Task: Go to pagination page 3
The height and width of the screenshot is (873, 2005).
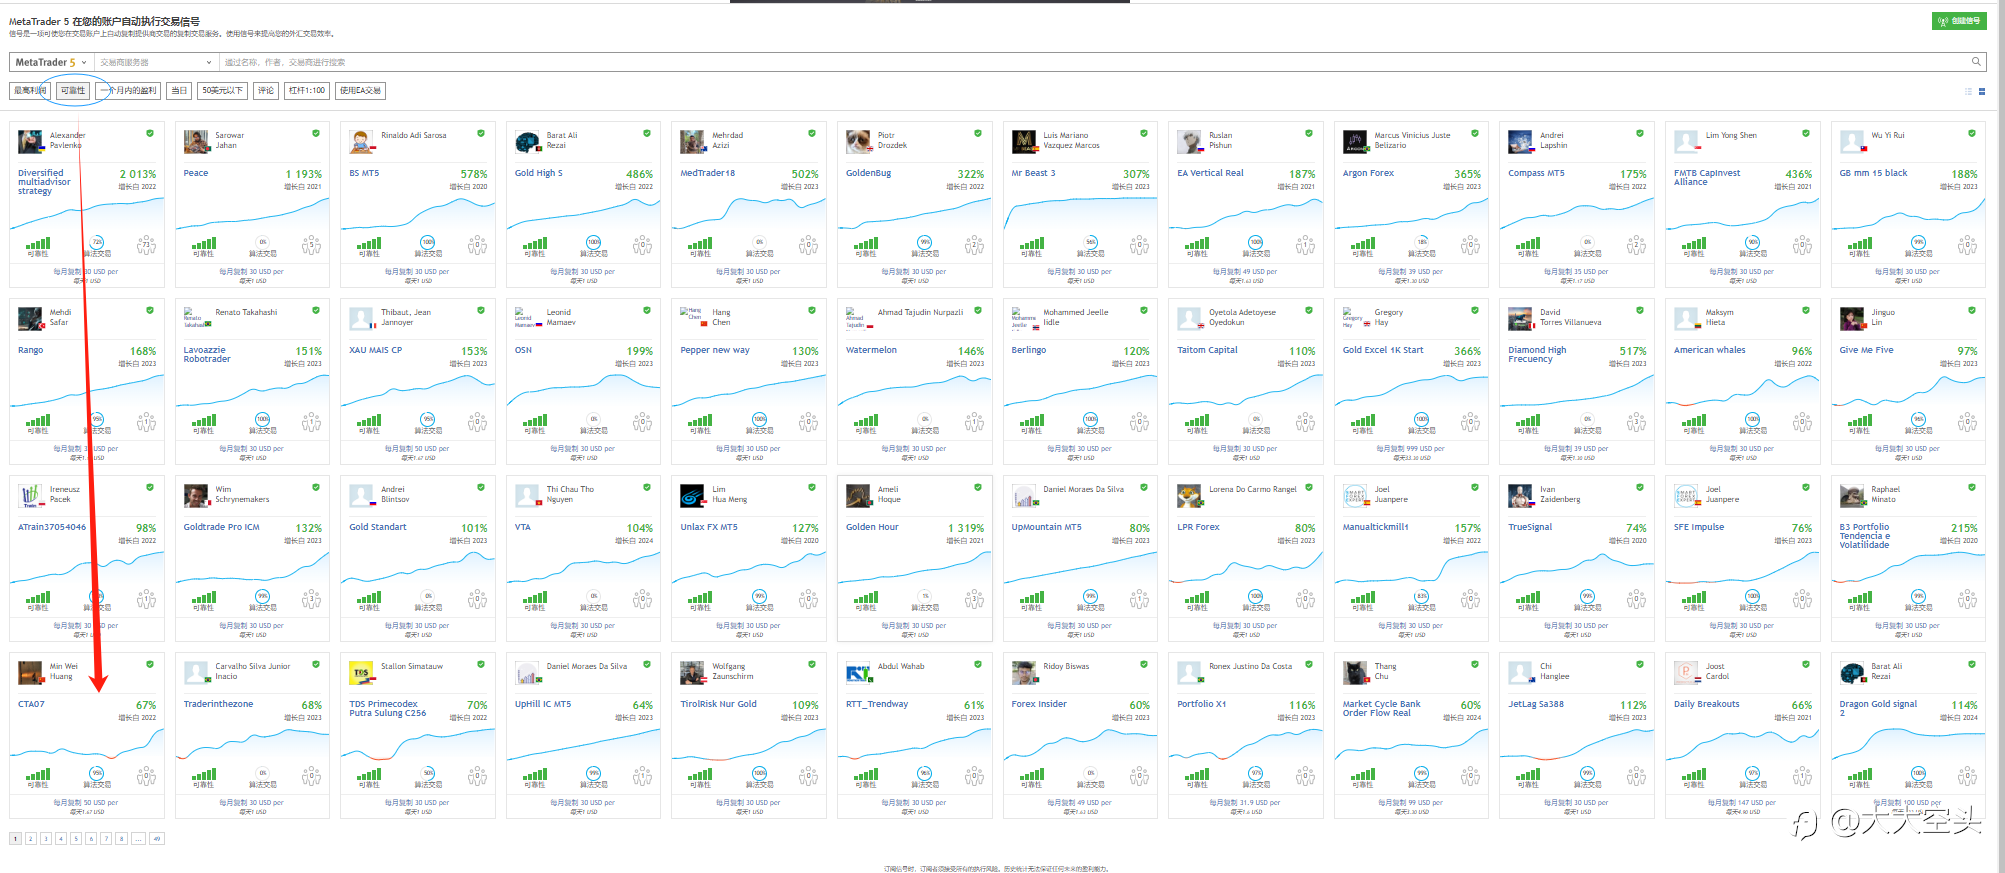Action: pos(46,839)
